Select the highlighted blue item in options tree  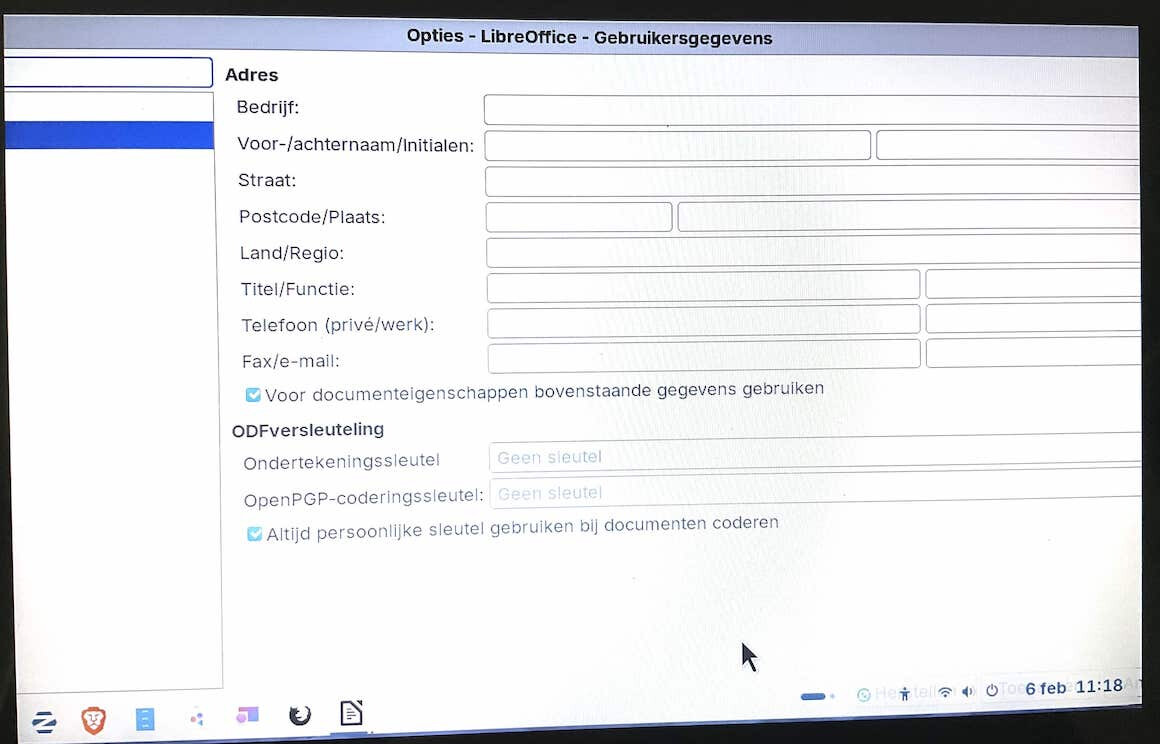pyautogui.click(x=108, y=136)
